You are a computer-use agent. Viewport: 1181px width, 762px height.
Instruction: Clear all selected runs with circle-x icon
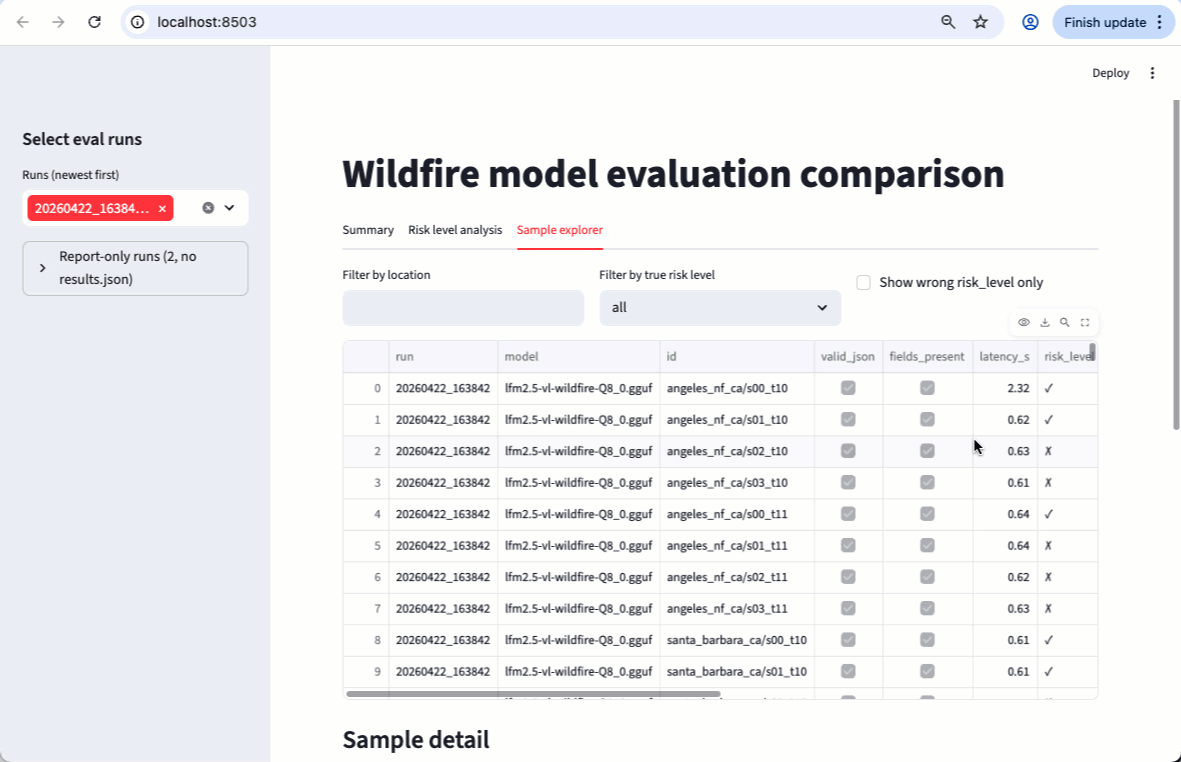coord(207,207)
